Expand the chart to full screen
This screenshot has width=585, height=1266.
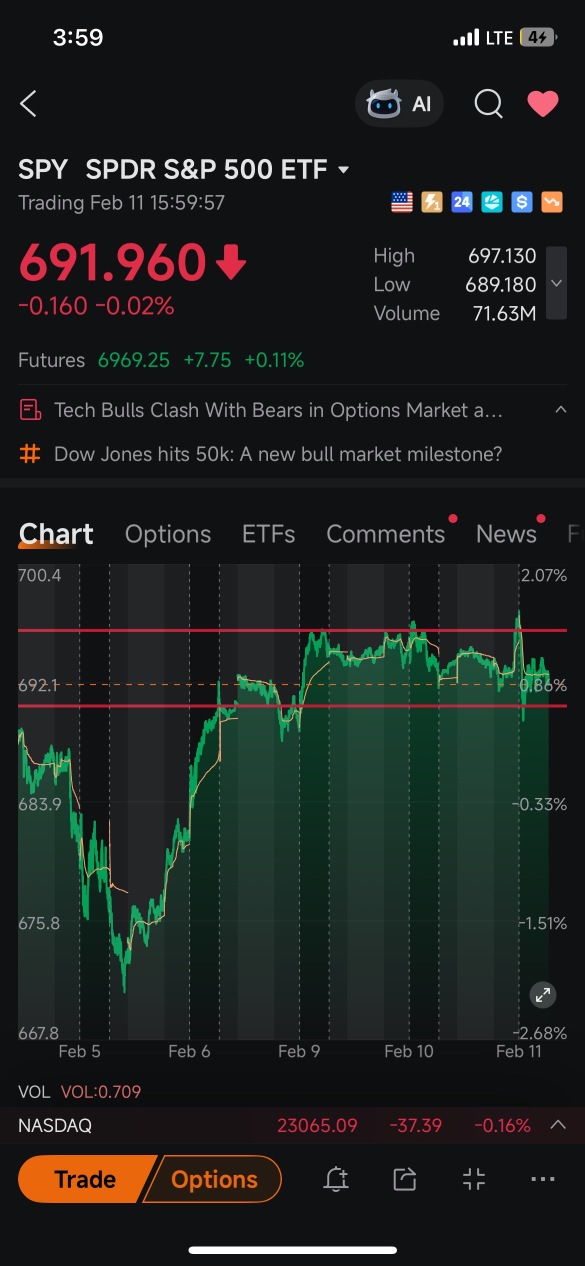542,995
